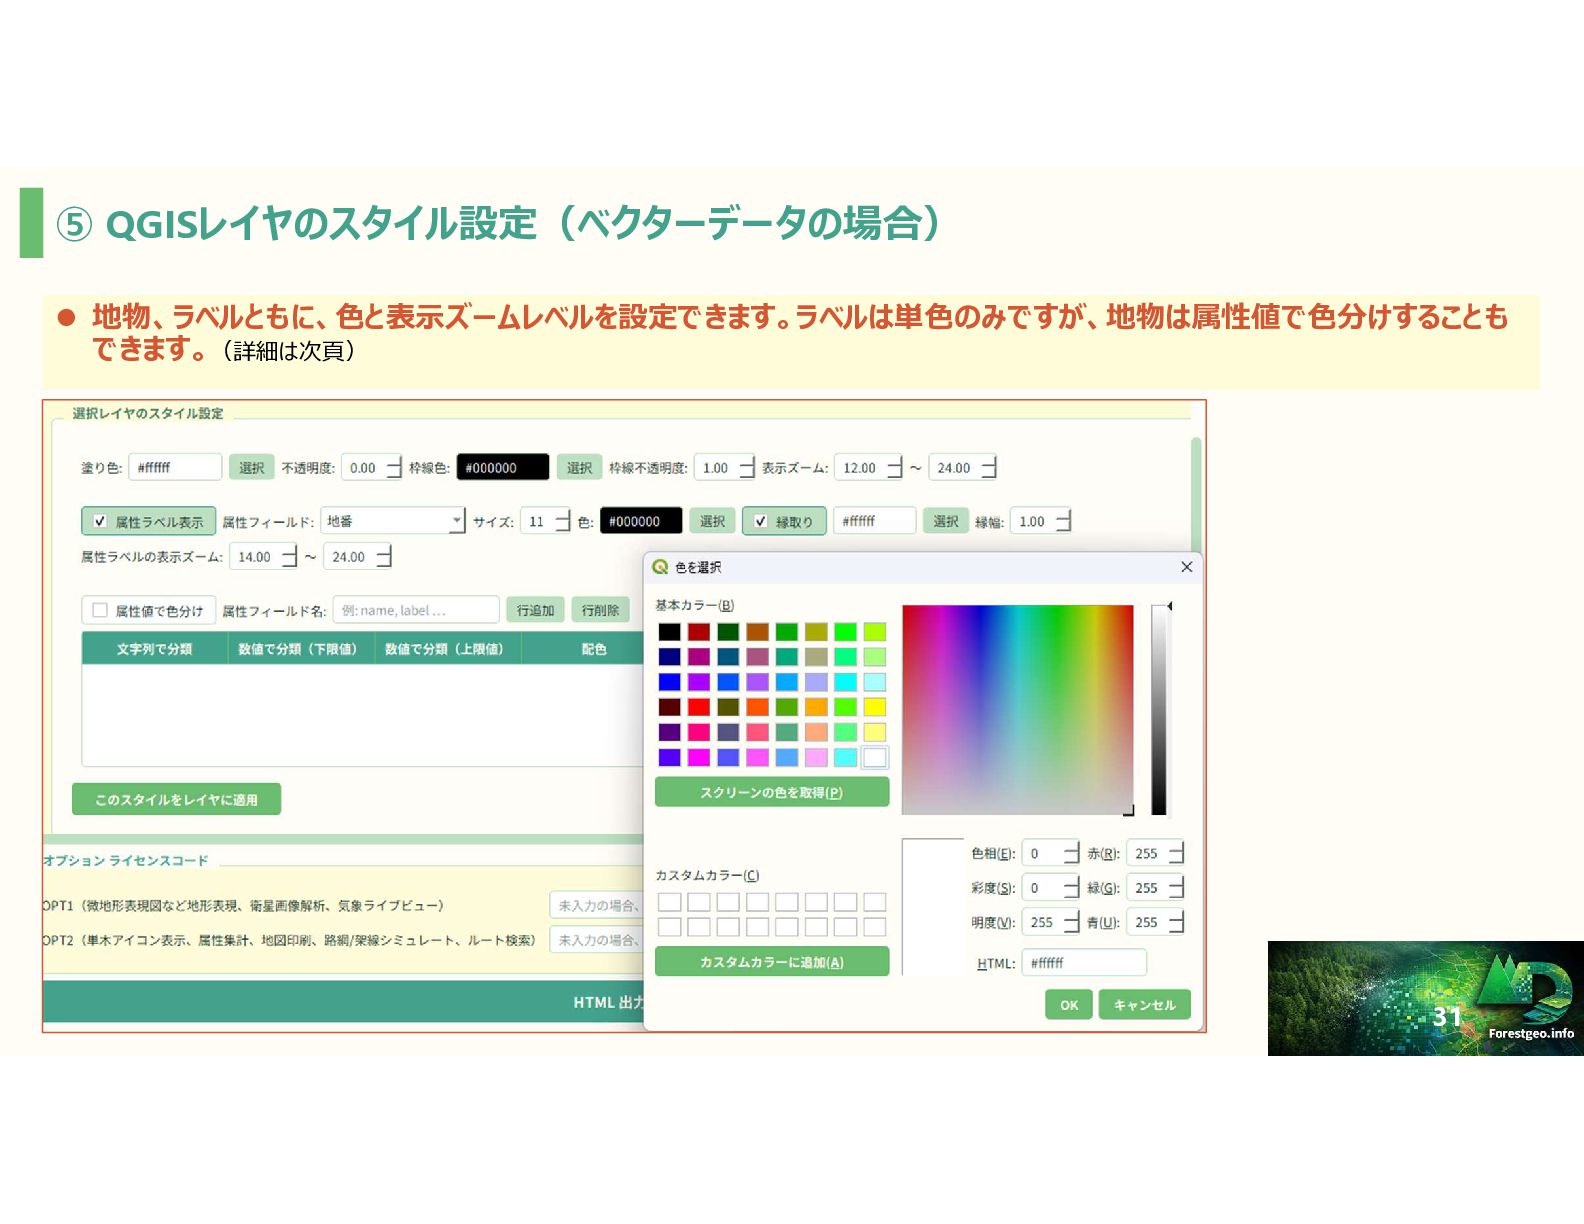Screen dimensions: 1584x1224
Task: Click the 属性ラベルの表示ズーム minimum stepper showing 14.00
Action: 289,556
